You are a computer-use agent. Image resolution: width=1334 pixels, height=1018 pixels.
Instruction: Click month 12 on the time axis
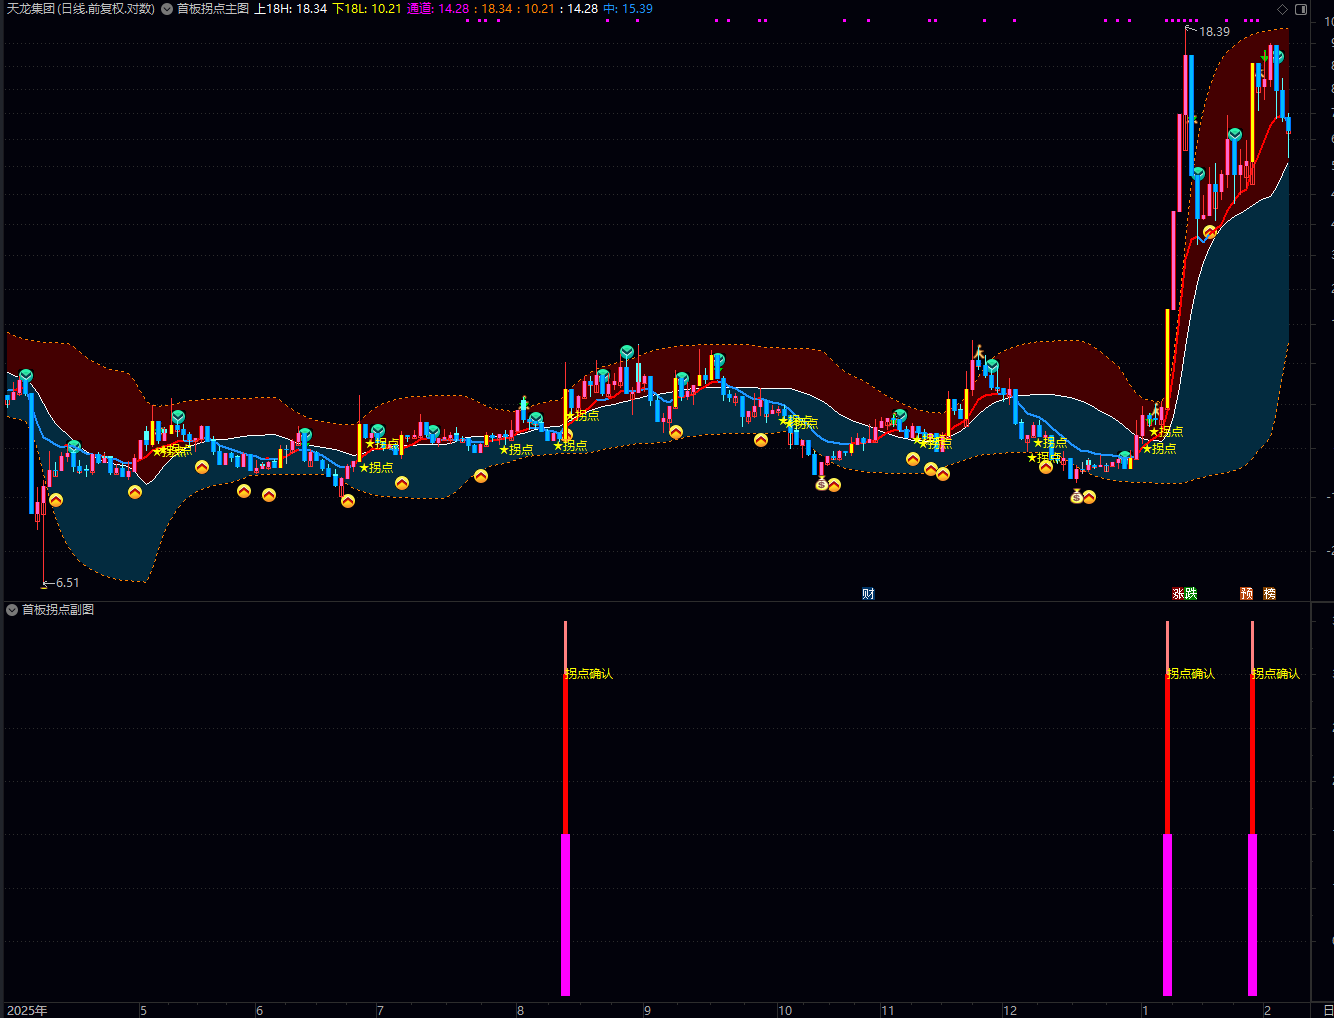coord(1010,1011)
